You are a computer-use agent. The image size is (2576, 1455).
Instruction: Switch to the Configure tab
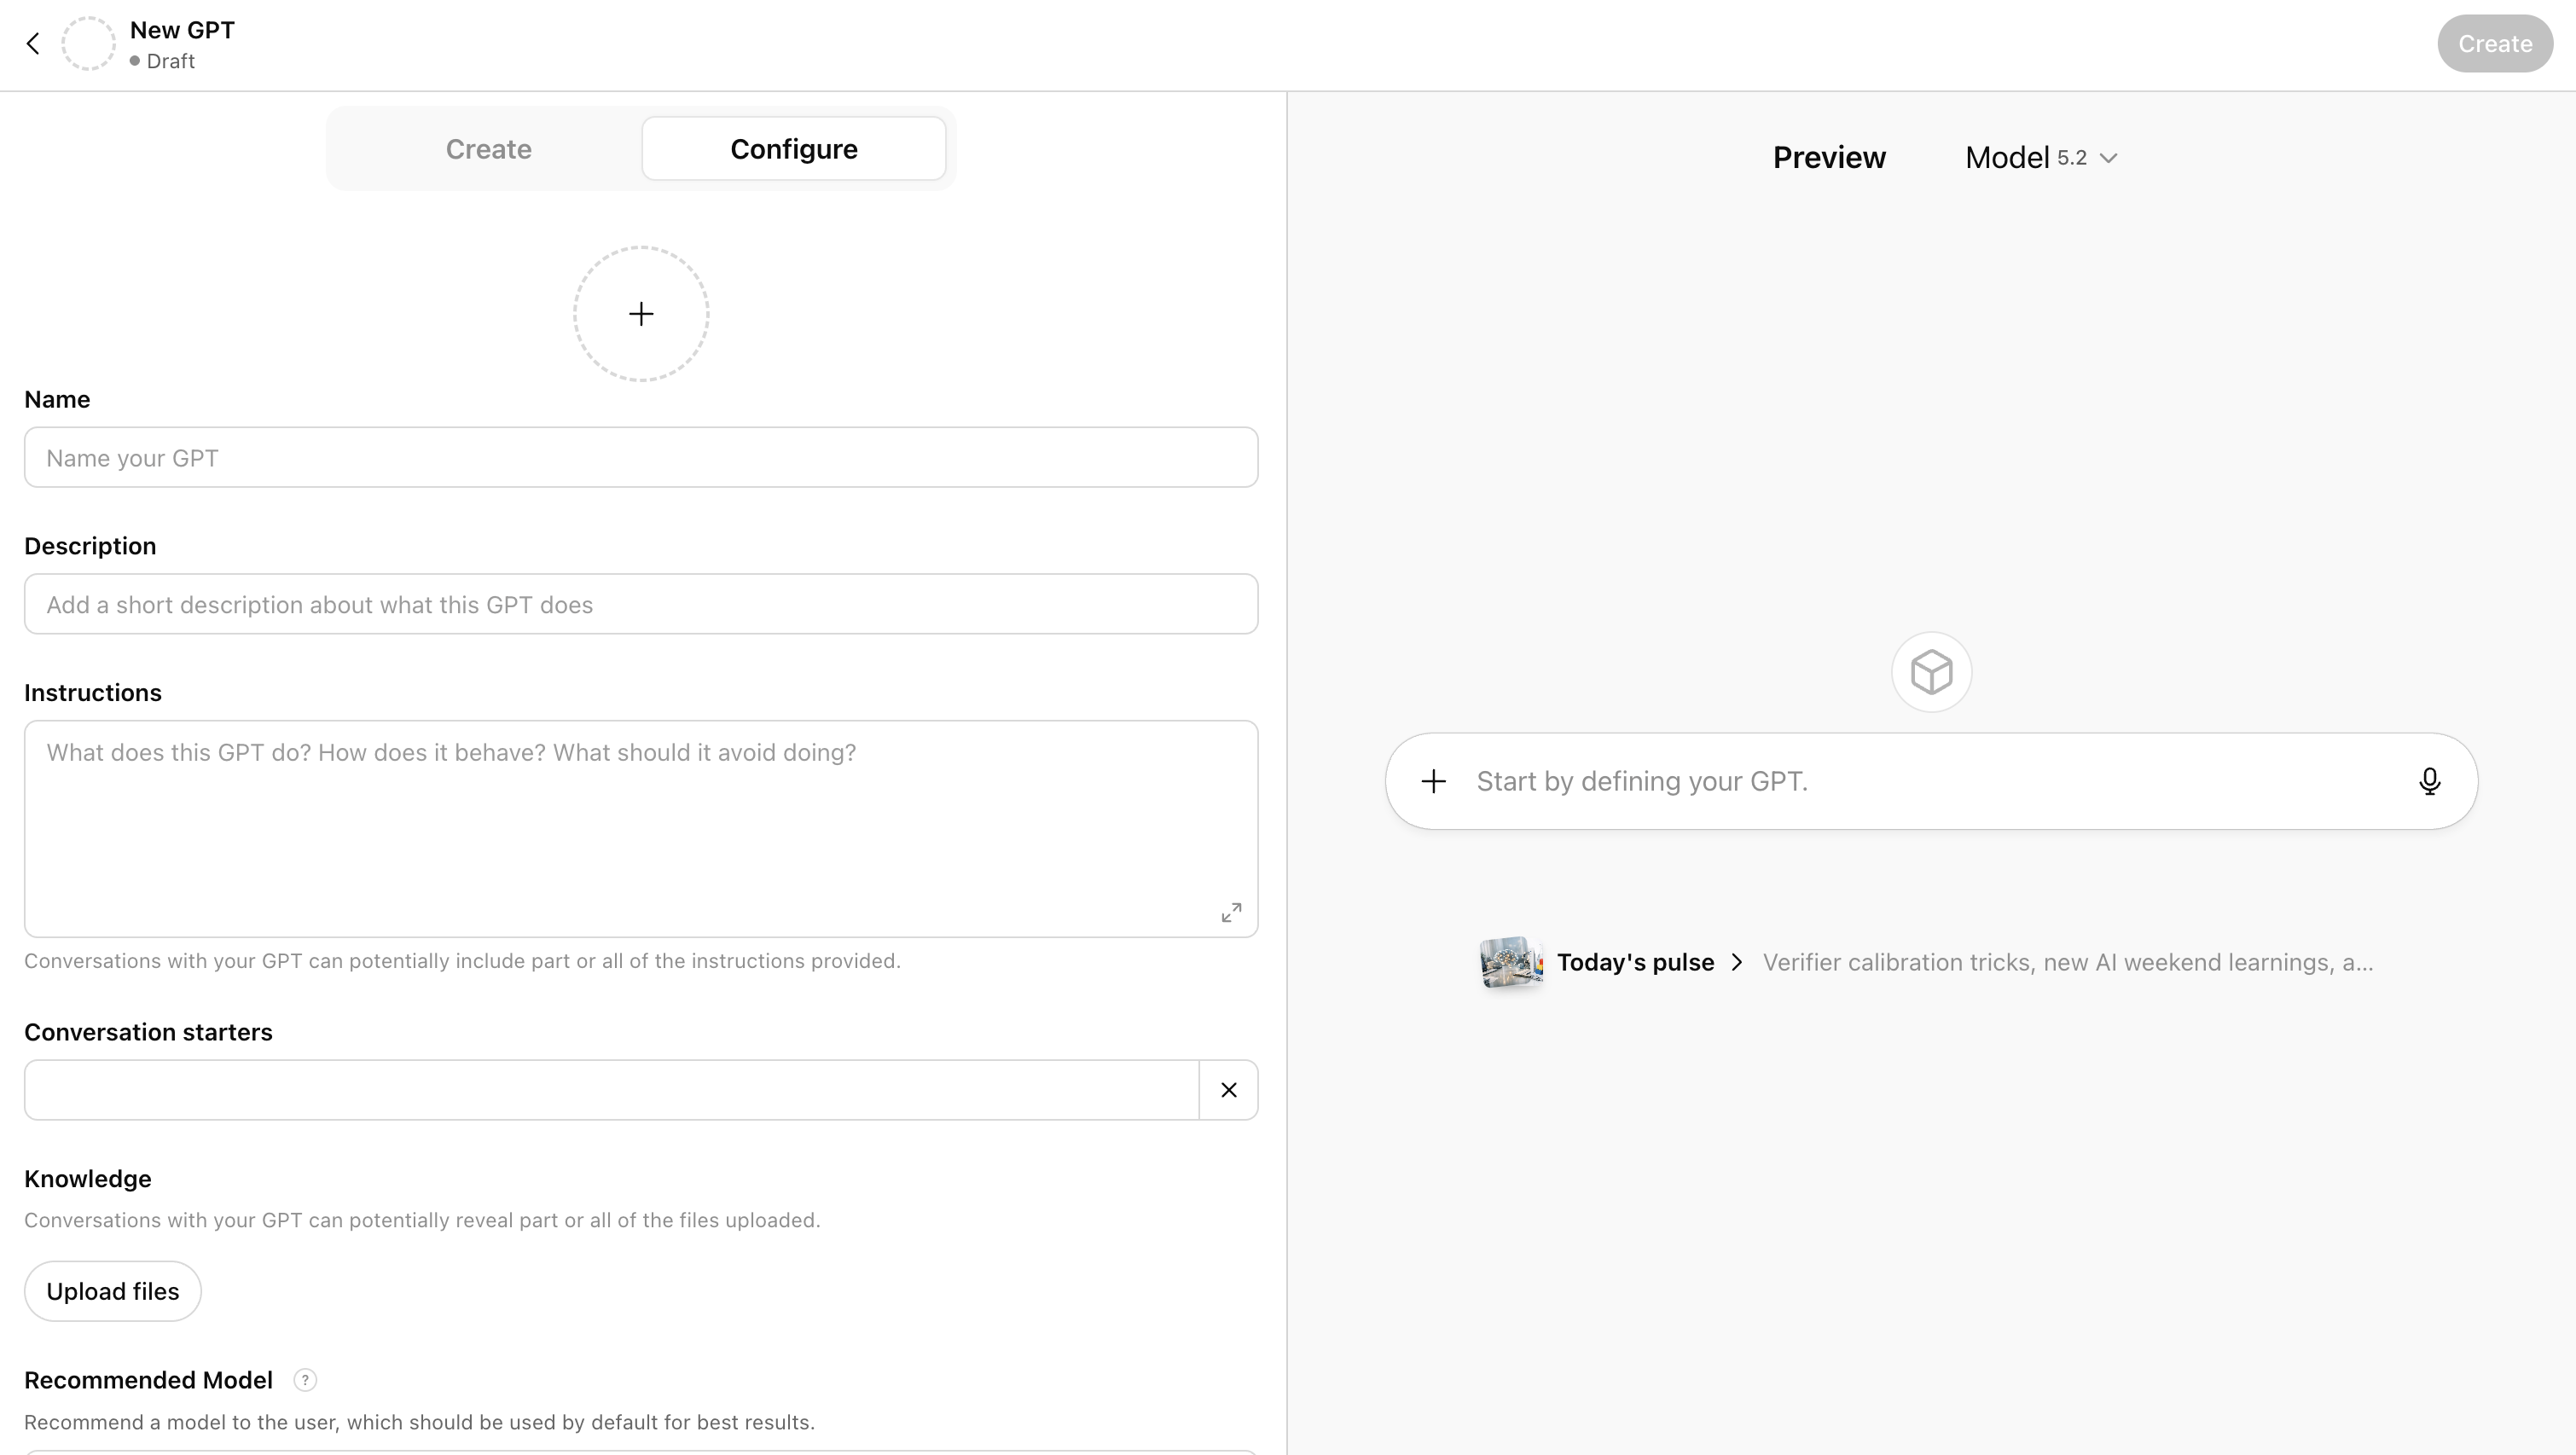point(793,148)
